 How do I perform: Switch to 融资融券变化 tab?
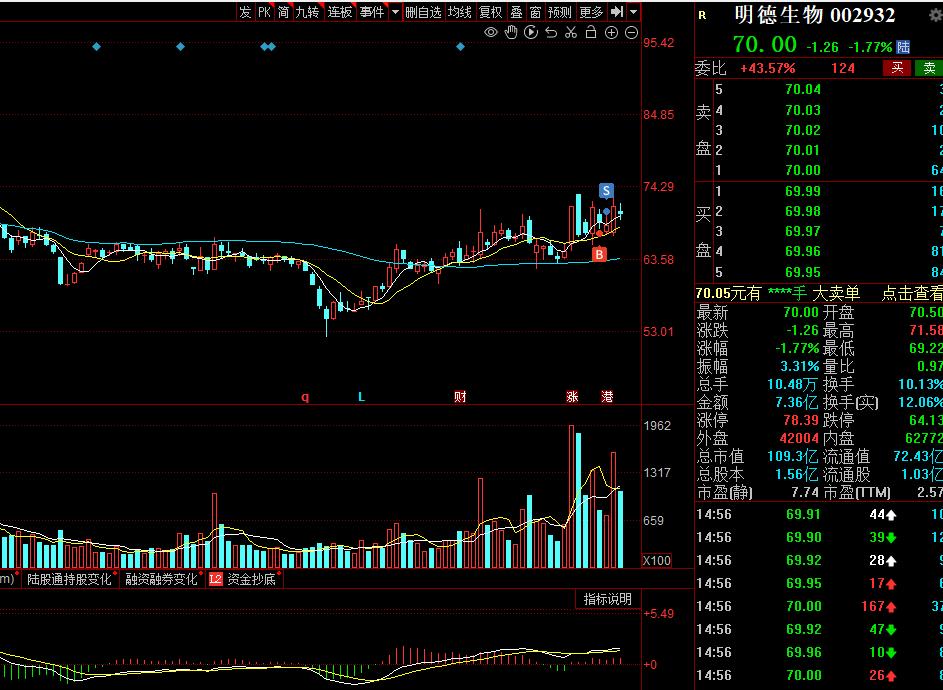click(161, 579)
